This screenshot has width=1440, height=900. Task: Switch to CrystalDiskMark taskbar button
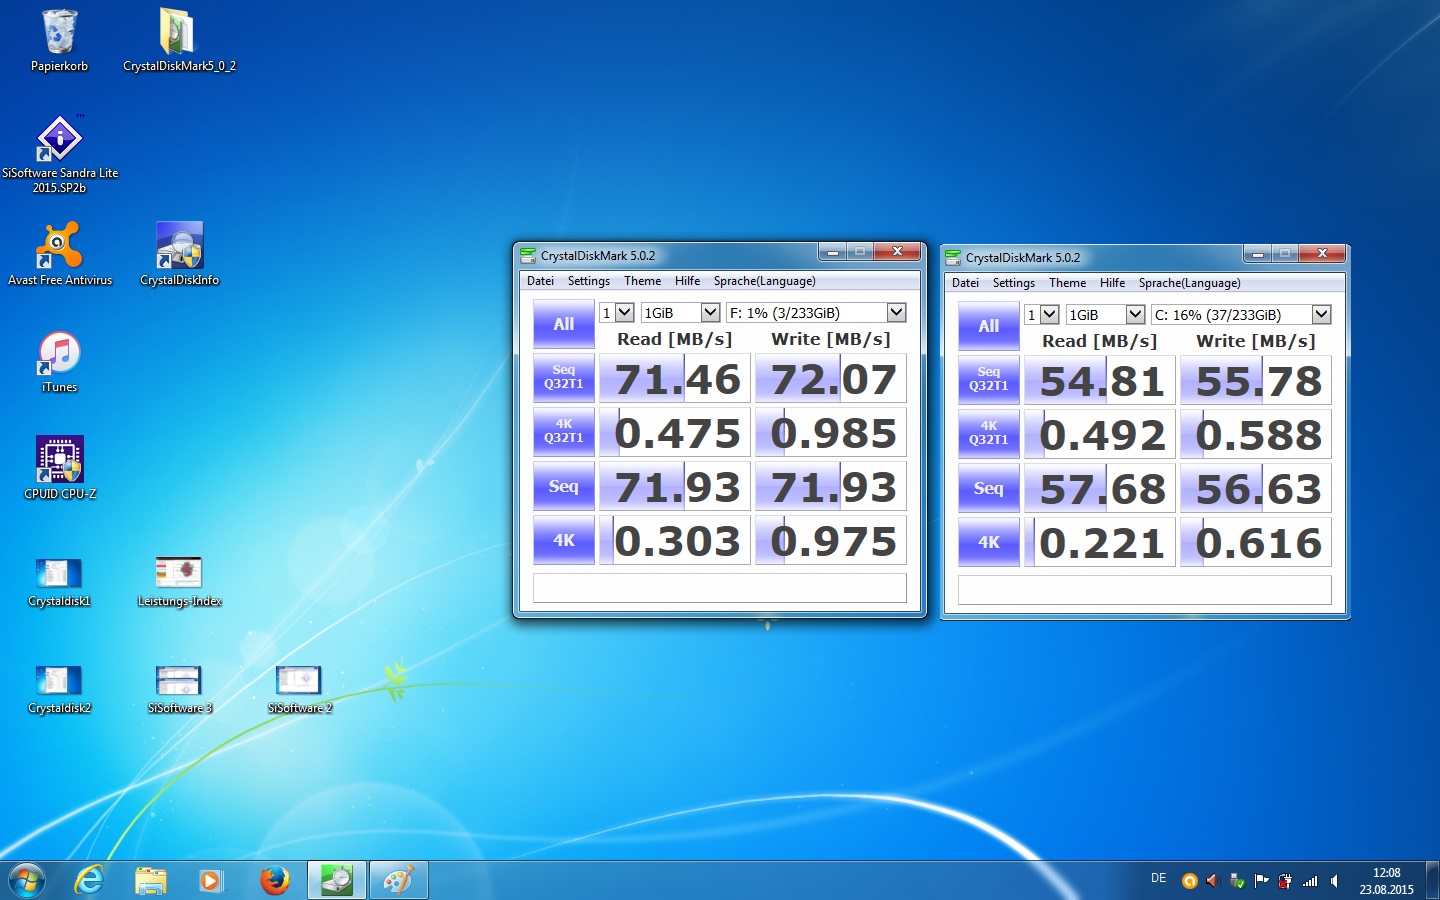click(337, 880)
